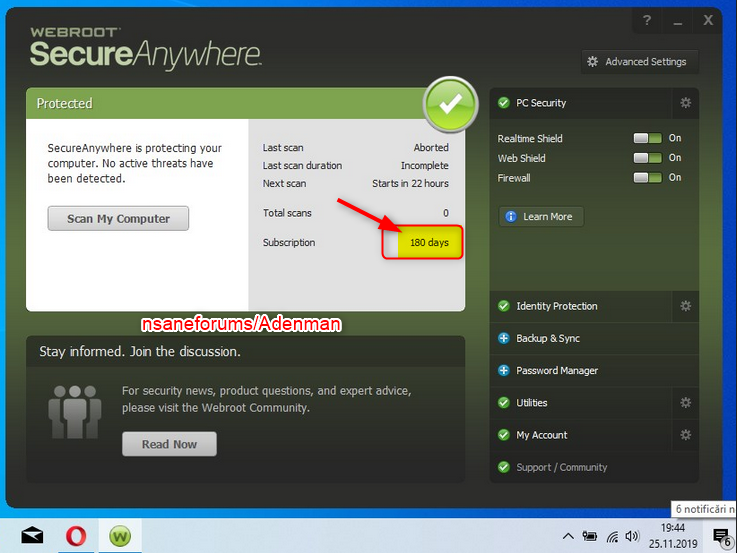The height and width of the screenshot is (553, 737).
Task: Open the taskbar clock and date
Action: 673,536
